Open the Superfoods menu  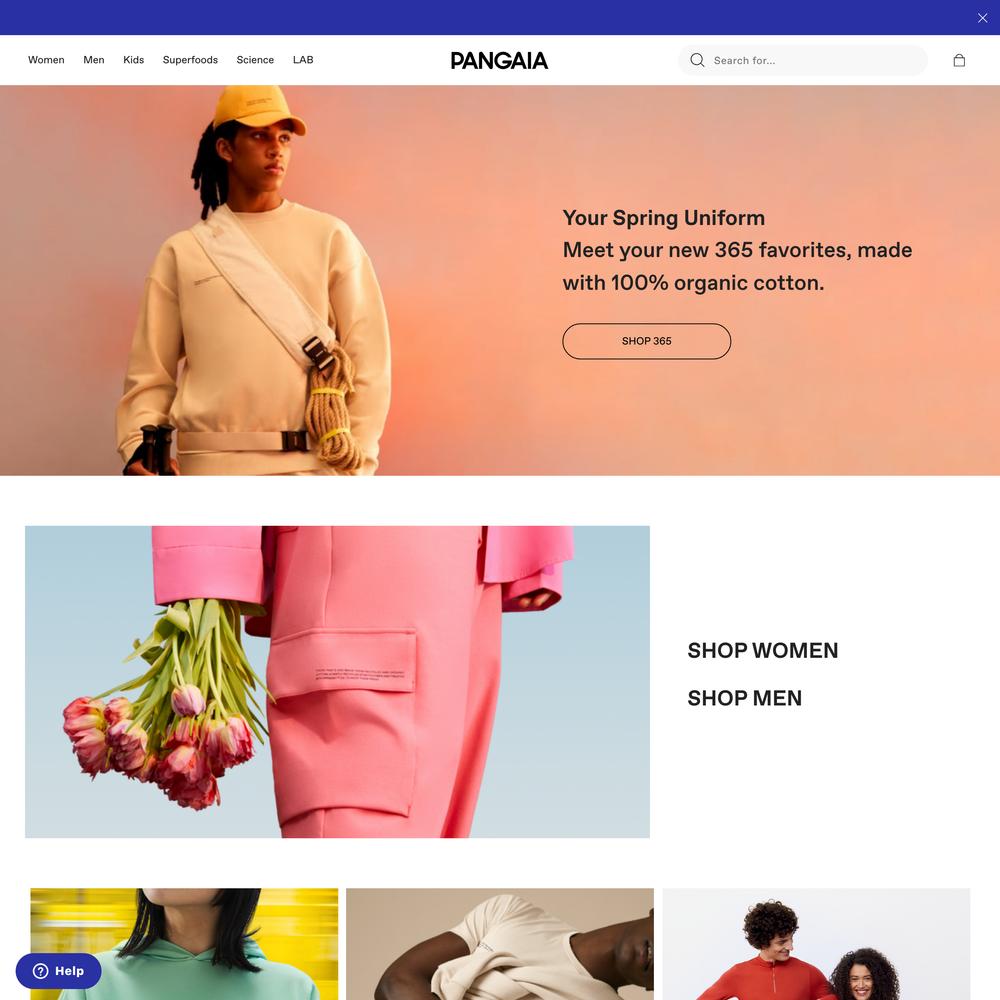[190, 60]
